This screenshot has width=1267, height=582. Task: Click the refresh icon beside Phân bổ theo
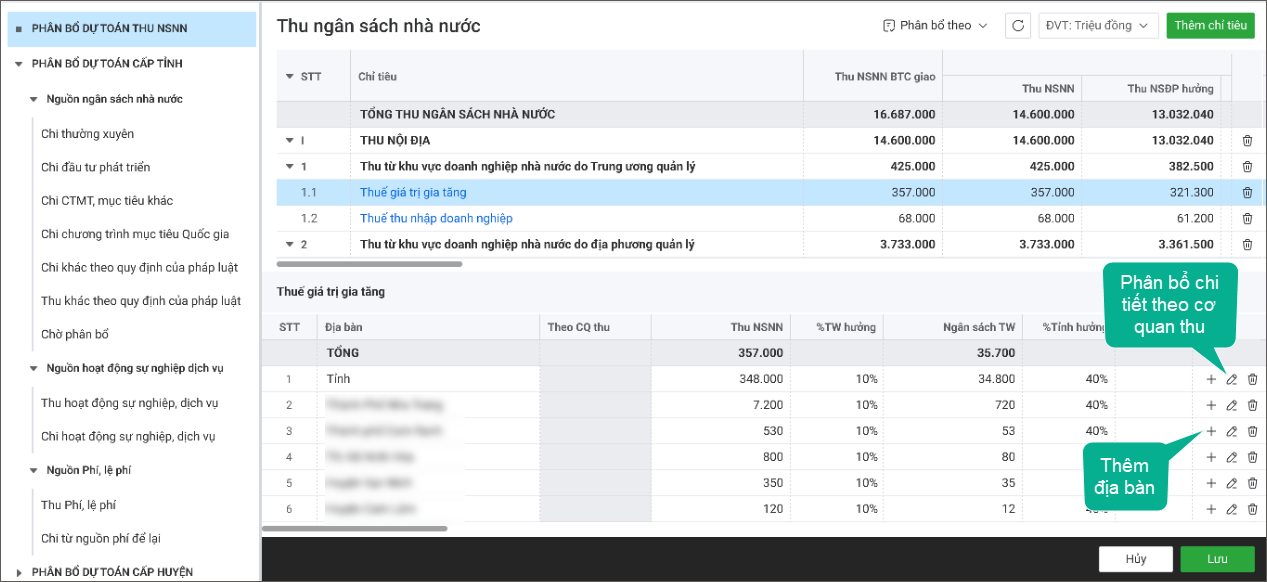pos(1018,25)
